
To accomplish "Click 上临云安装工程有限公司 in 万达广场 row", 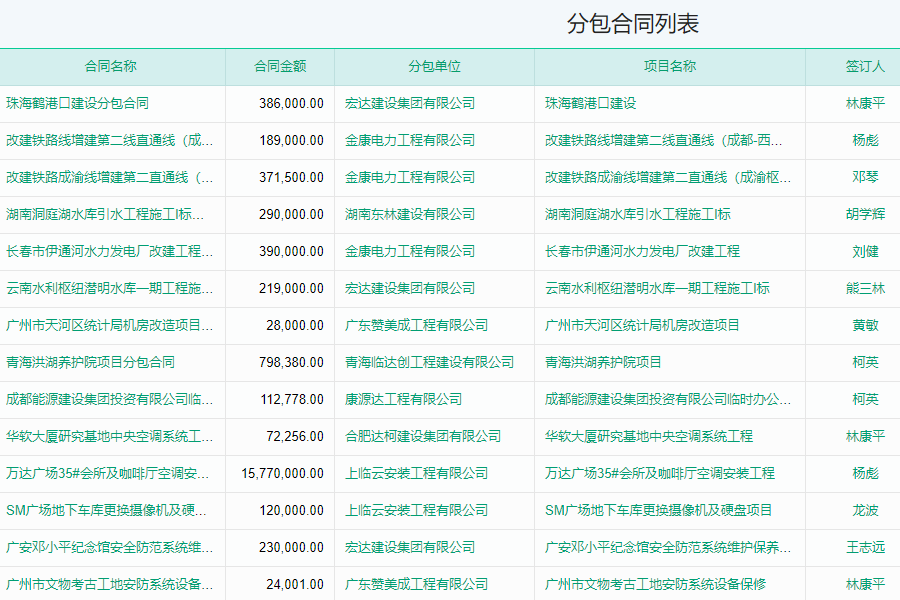I will pos(416,474).
